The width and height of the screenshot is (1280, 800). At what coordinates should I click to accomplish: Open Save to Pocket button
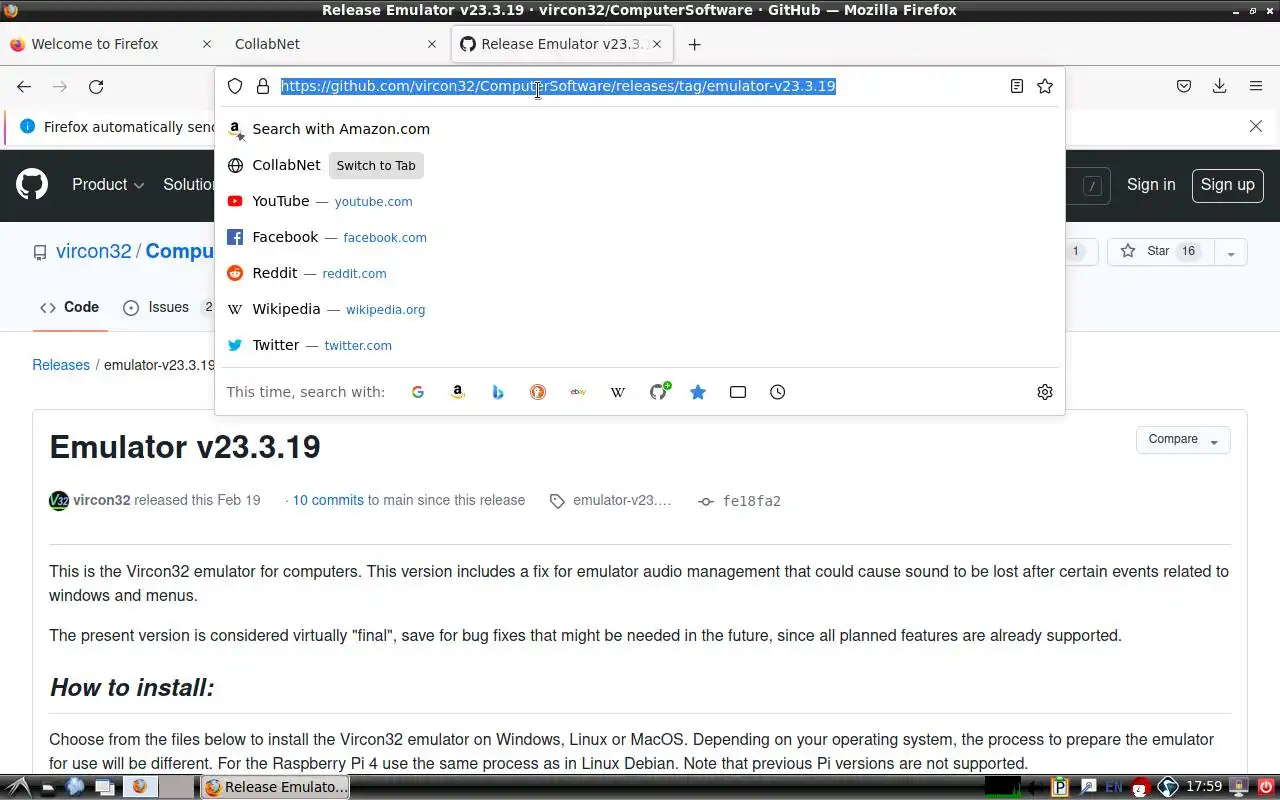pos(1184,86)
